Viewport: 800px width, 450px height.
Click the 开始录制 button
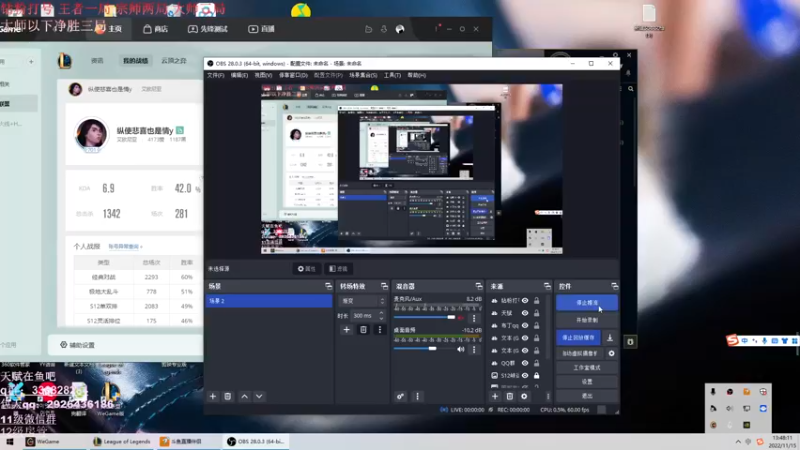click(x=587, y=320)
